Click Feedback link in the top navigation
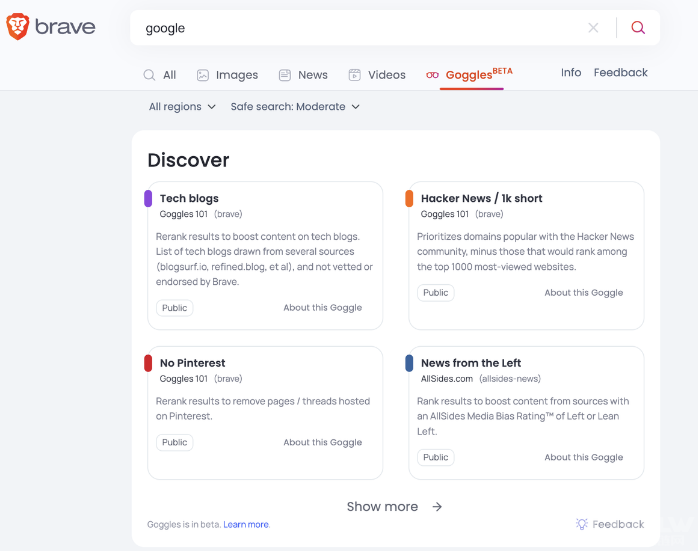Viewport: 698px width, 551px height. (621, 73)
